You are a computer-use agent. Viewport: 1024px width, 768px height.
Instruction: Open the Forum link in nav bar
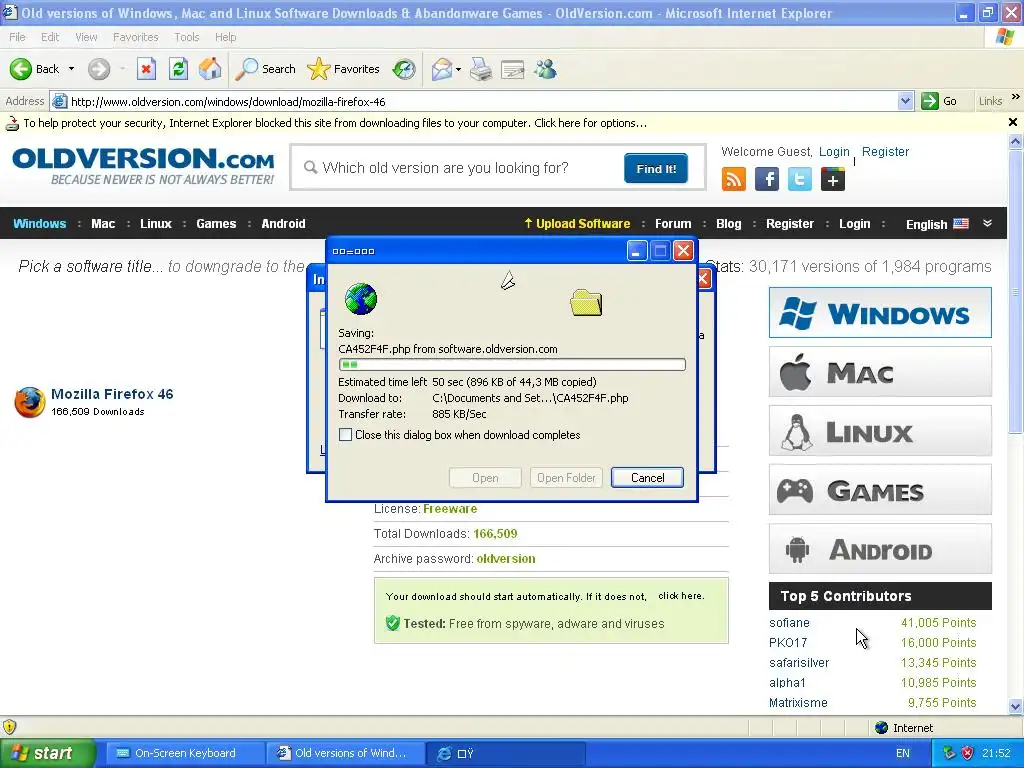673,223
